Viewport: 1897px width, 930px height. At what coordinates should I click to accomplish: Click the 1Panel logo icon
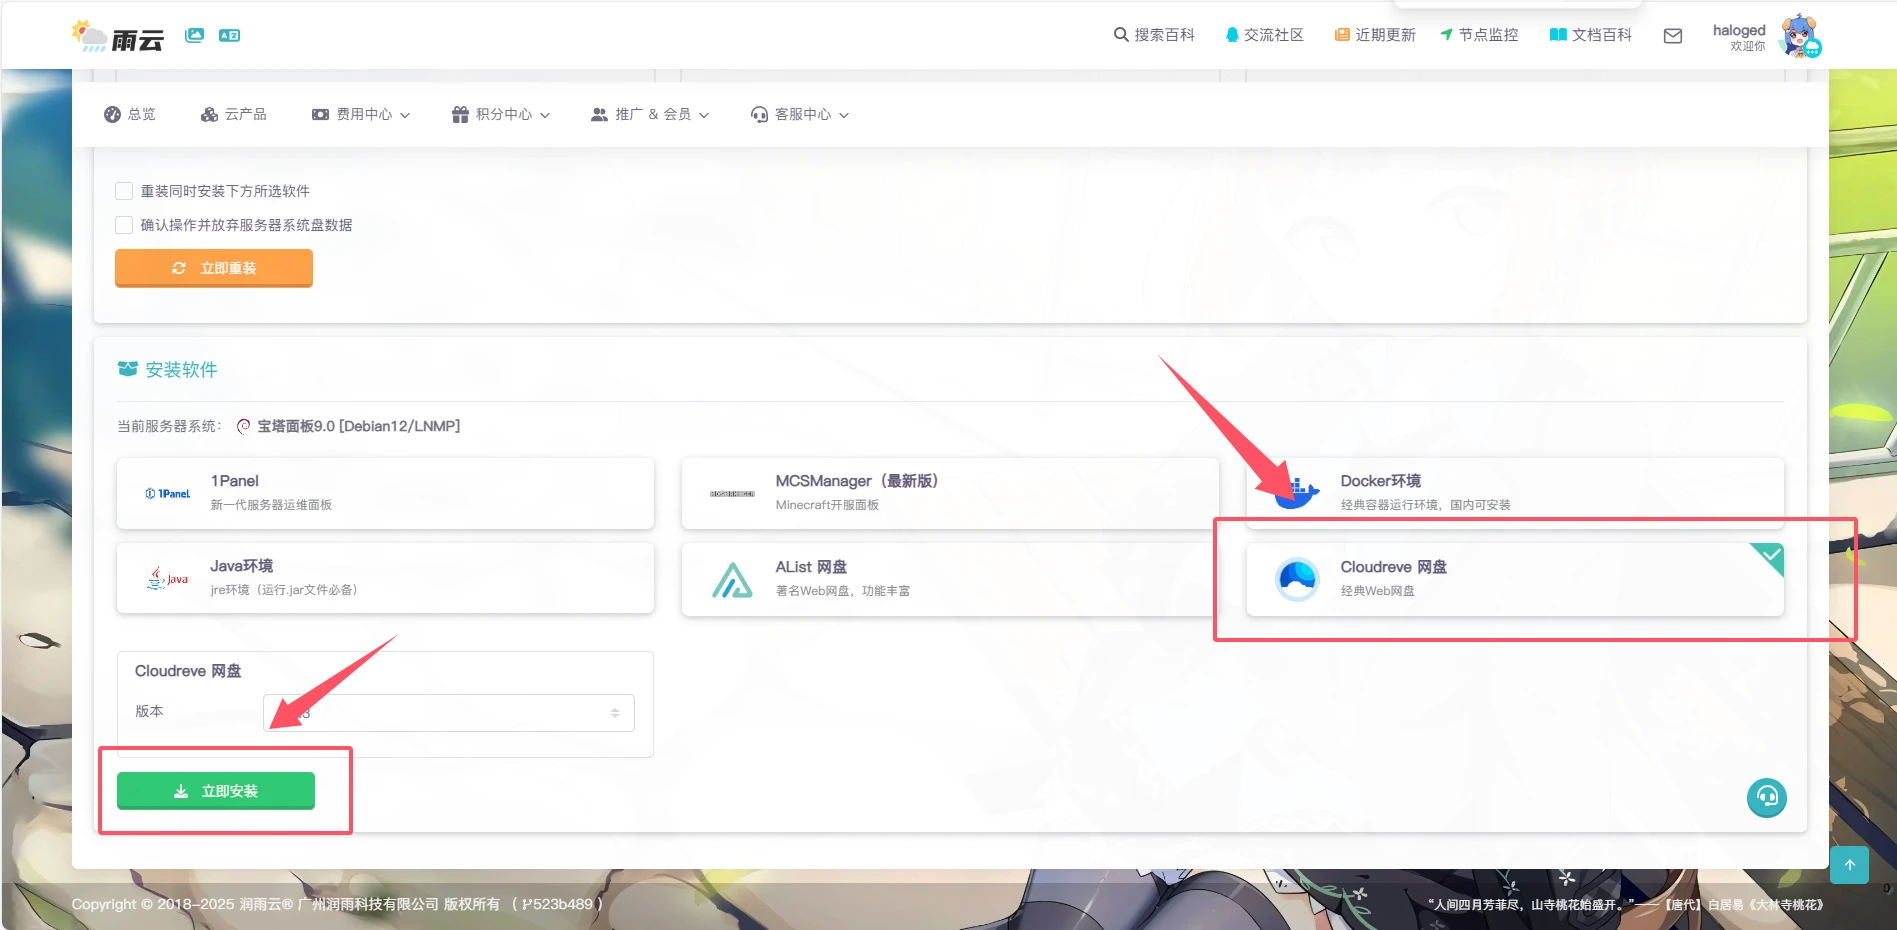coord(167,493)
